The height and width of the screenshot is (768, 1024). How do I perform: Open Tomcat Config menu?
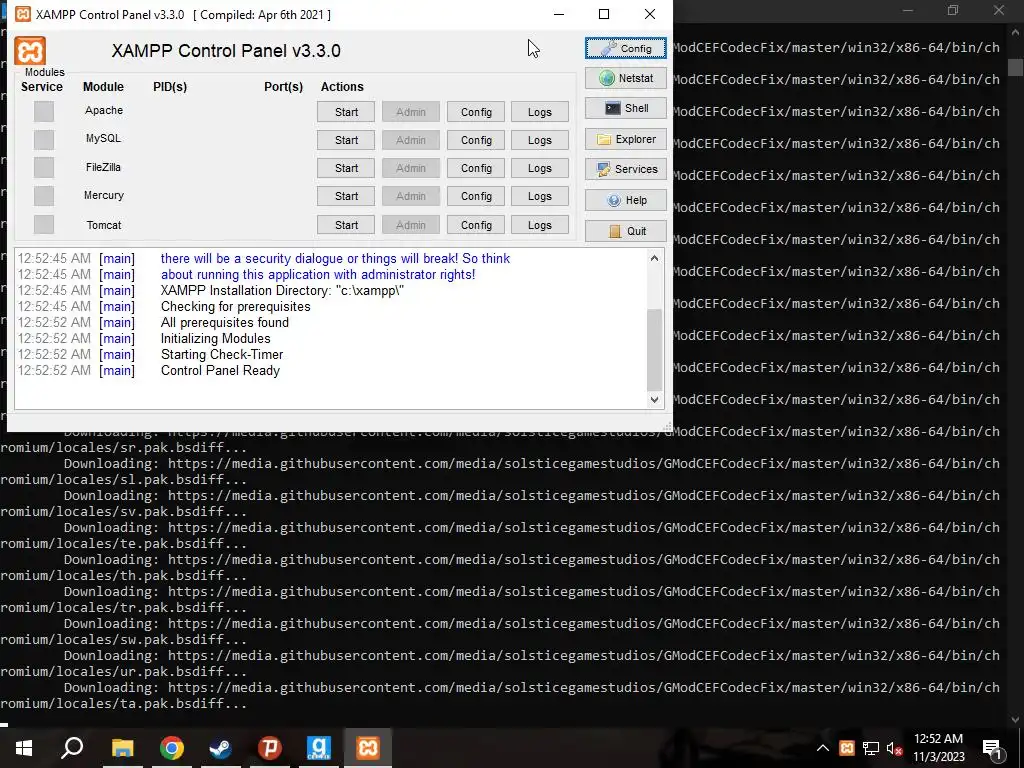[x=476, y=225]
